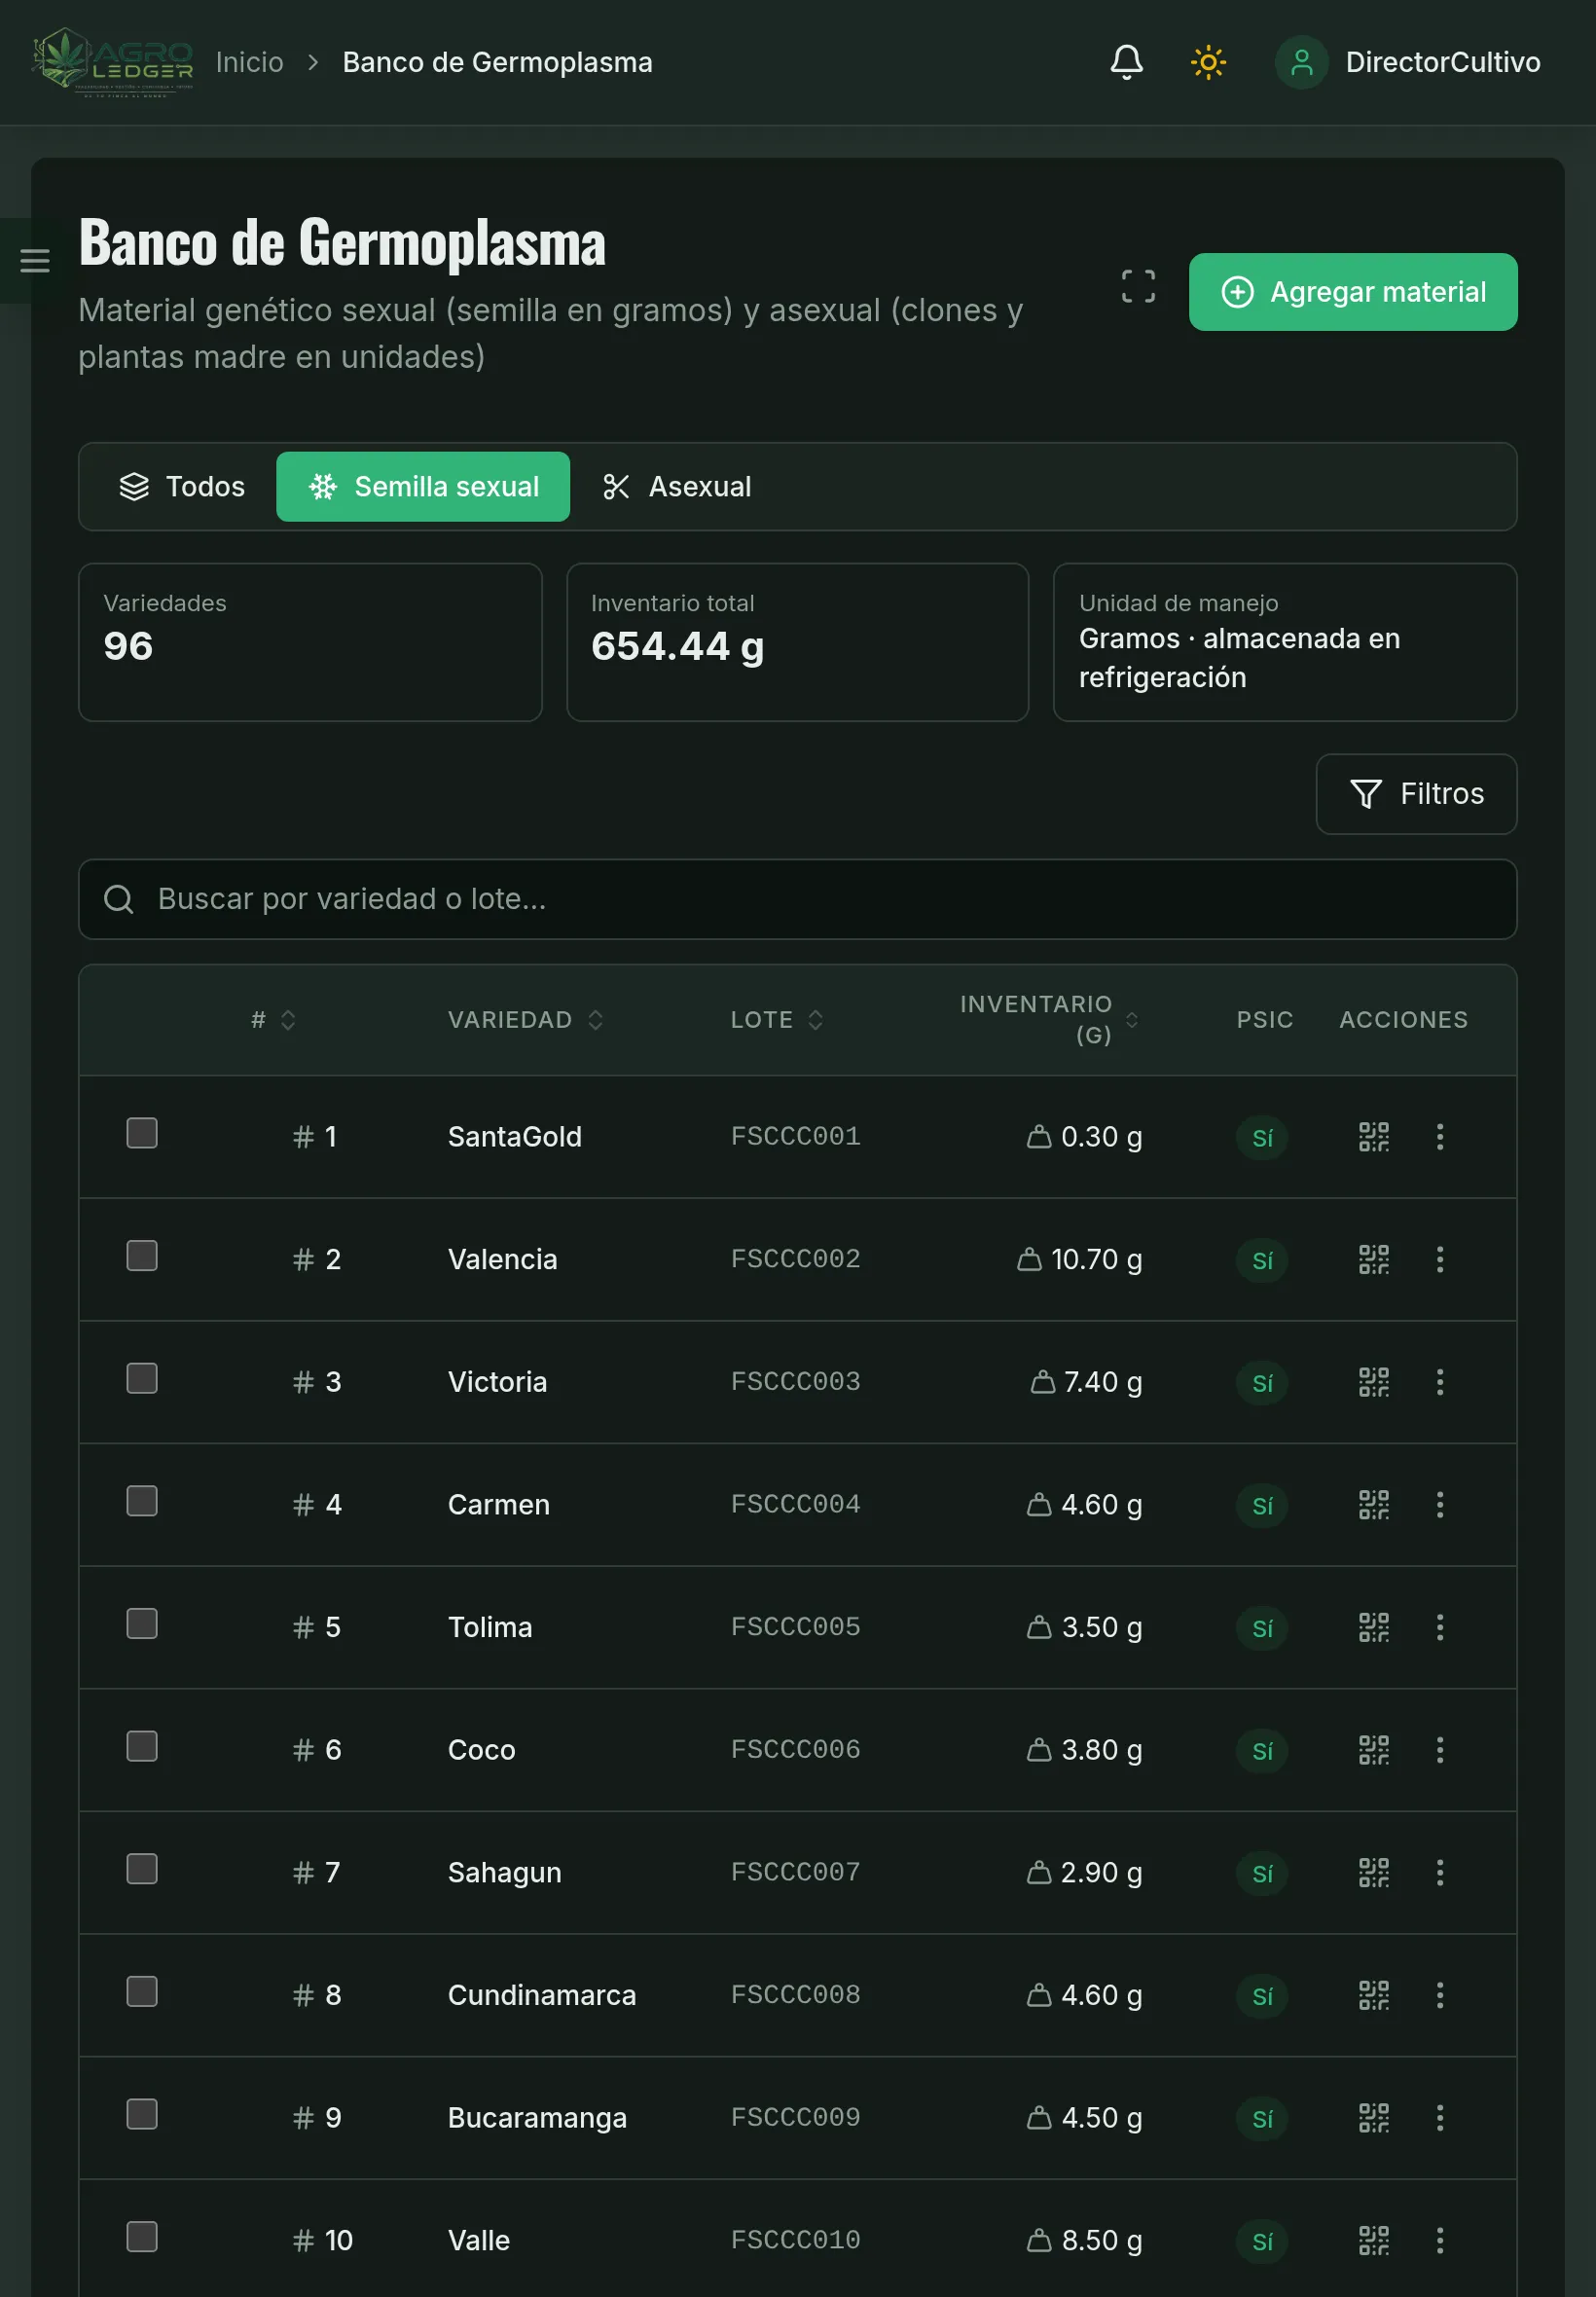Click the Sí PSIC badge for Coco
1596x2297 pixels.
tap(1261, 1751)
